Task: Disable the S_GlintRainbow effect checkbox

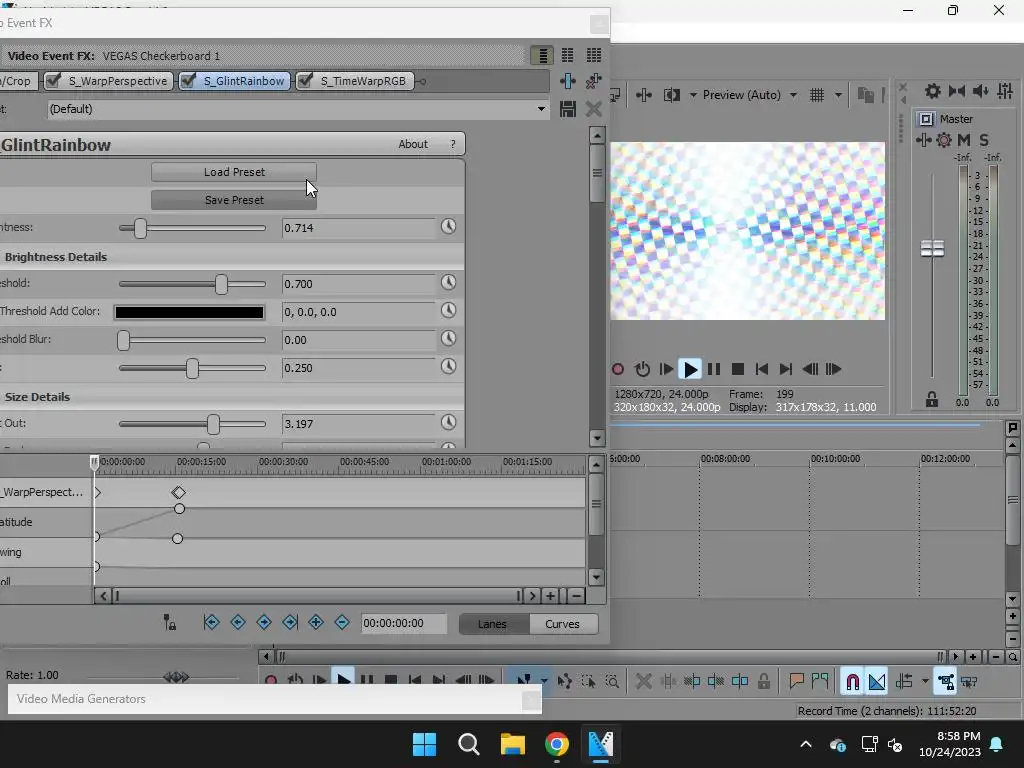Action: (x=188, y=80)
